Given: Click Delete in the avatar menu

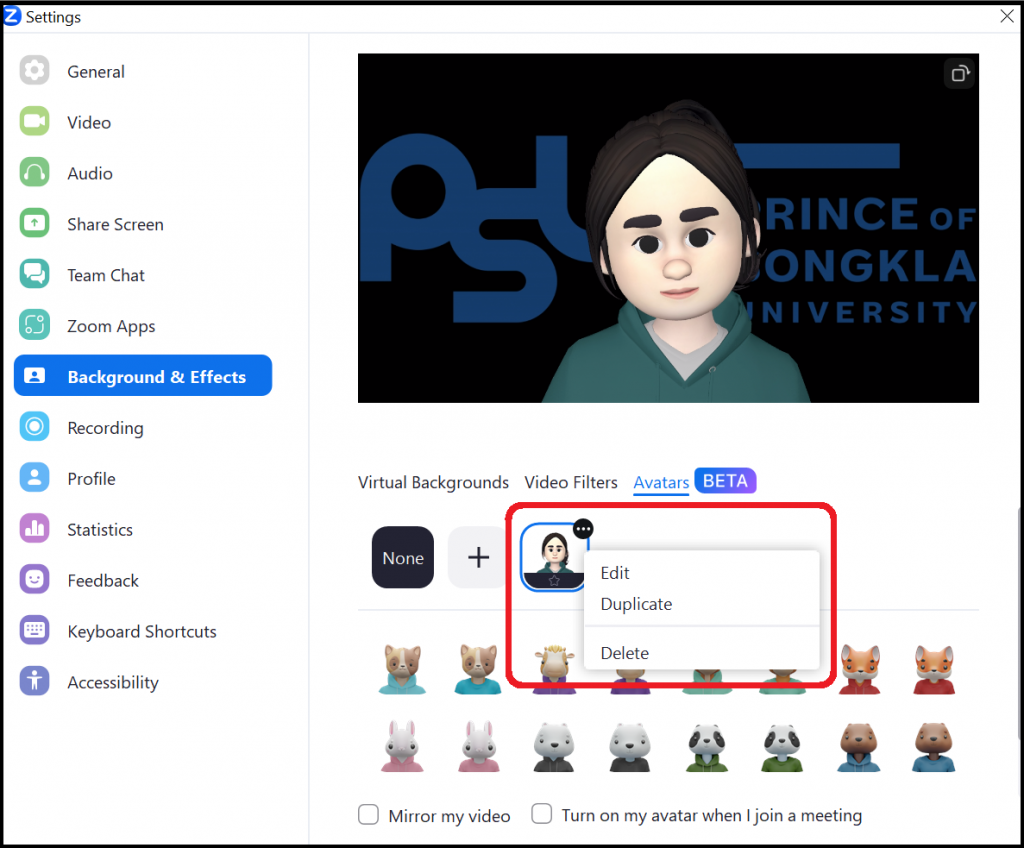Looking at the screenshot, I should coord(624,653).
